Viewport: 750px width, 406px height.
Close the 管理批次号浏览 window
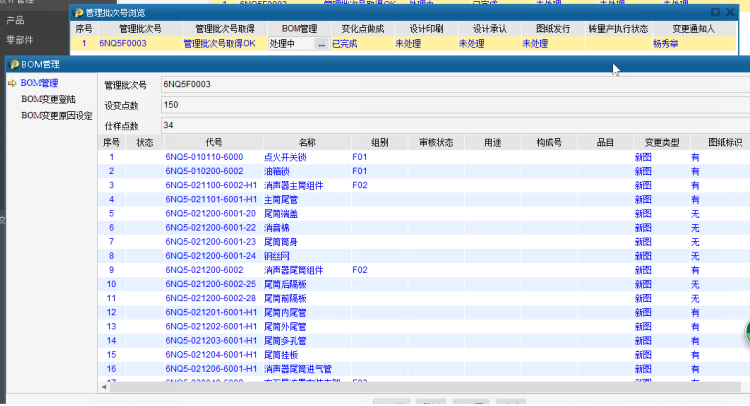coord(729,12)
